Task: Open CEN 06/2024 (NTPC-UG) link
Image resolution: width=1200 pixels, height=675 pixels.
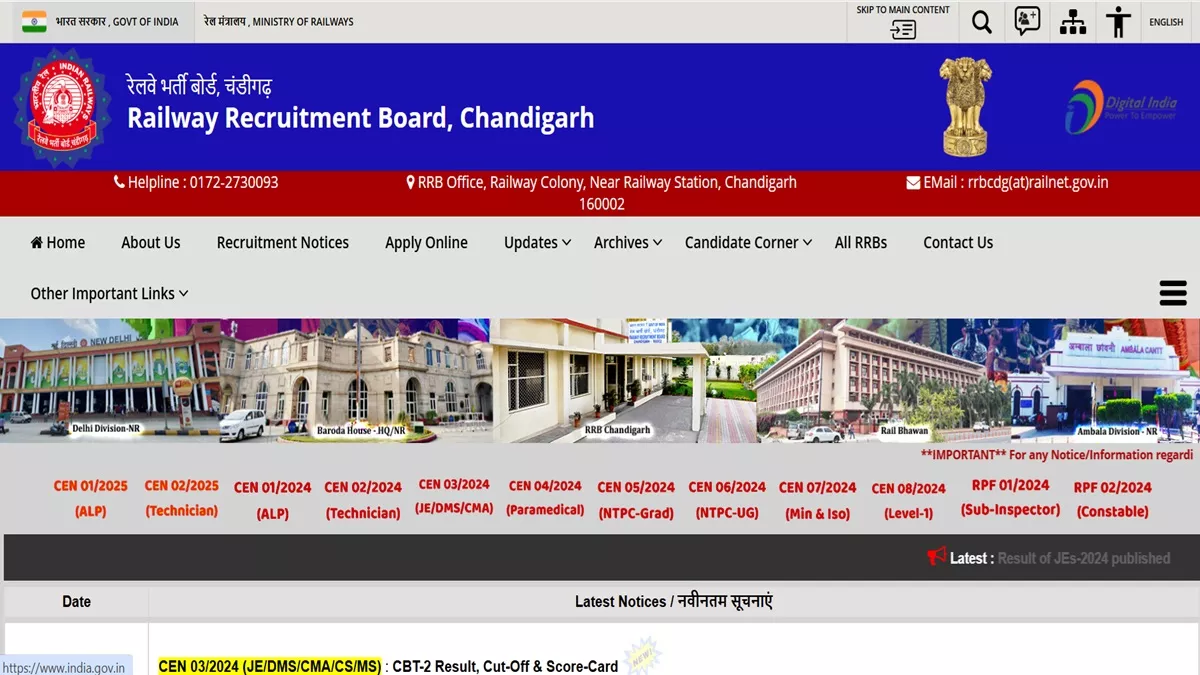Action: [727, 499]
